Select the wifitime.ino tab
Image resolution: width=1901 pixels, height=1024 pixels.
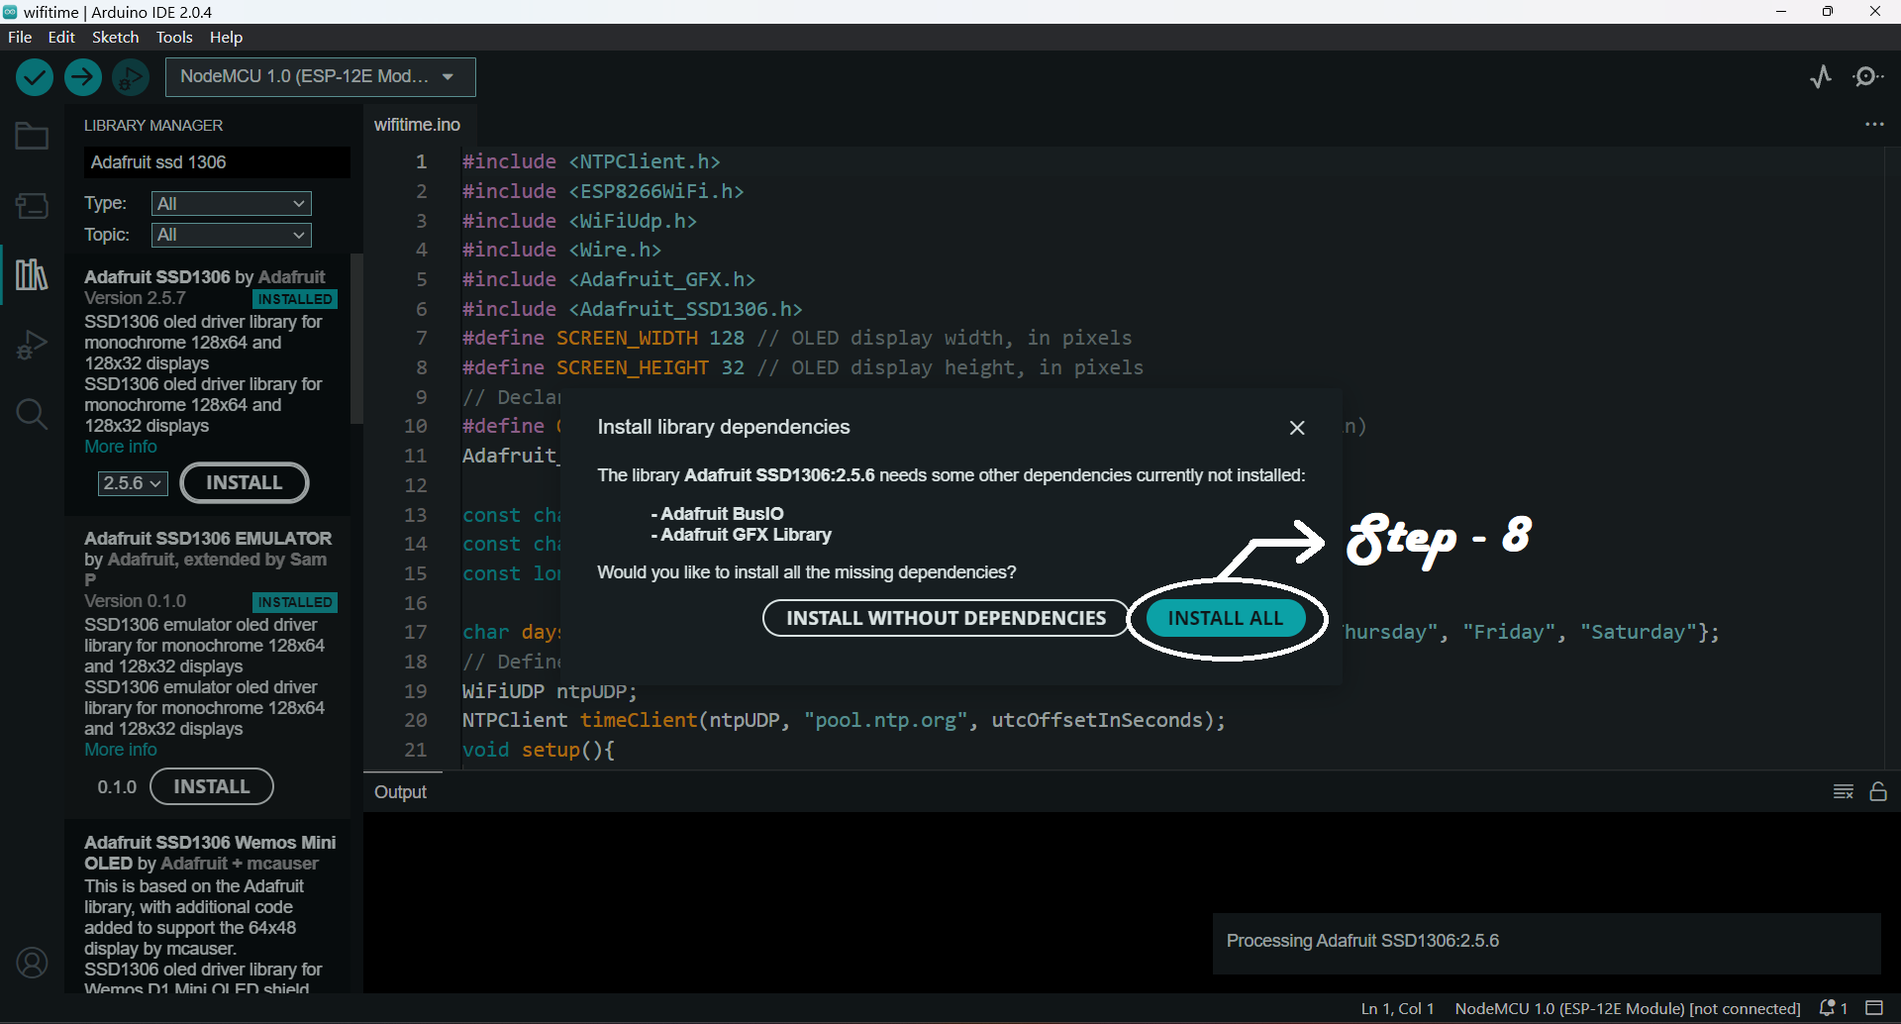click(417, 125)
